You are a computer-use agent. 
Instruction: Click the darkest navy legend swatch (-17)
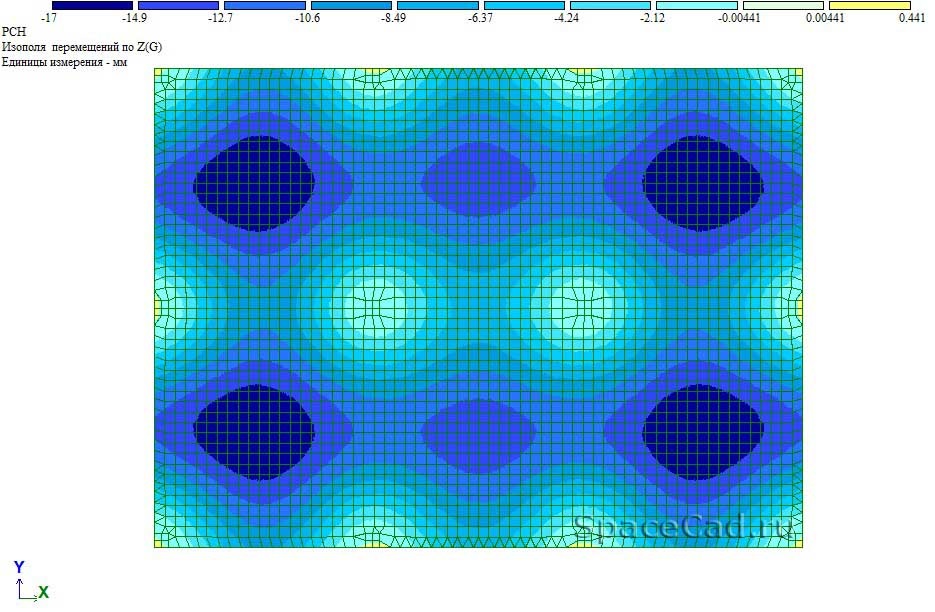point(92,5)
